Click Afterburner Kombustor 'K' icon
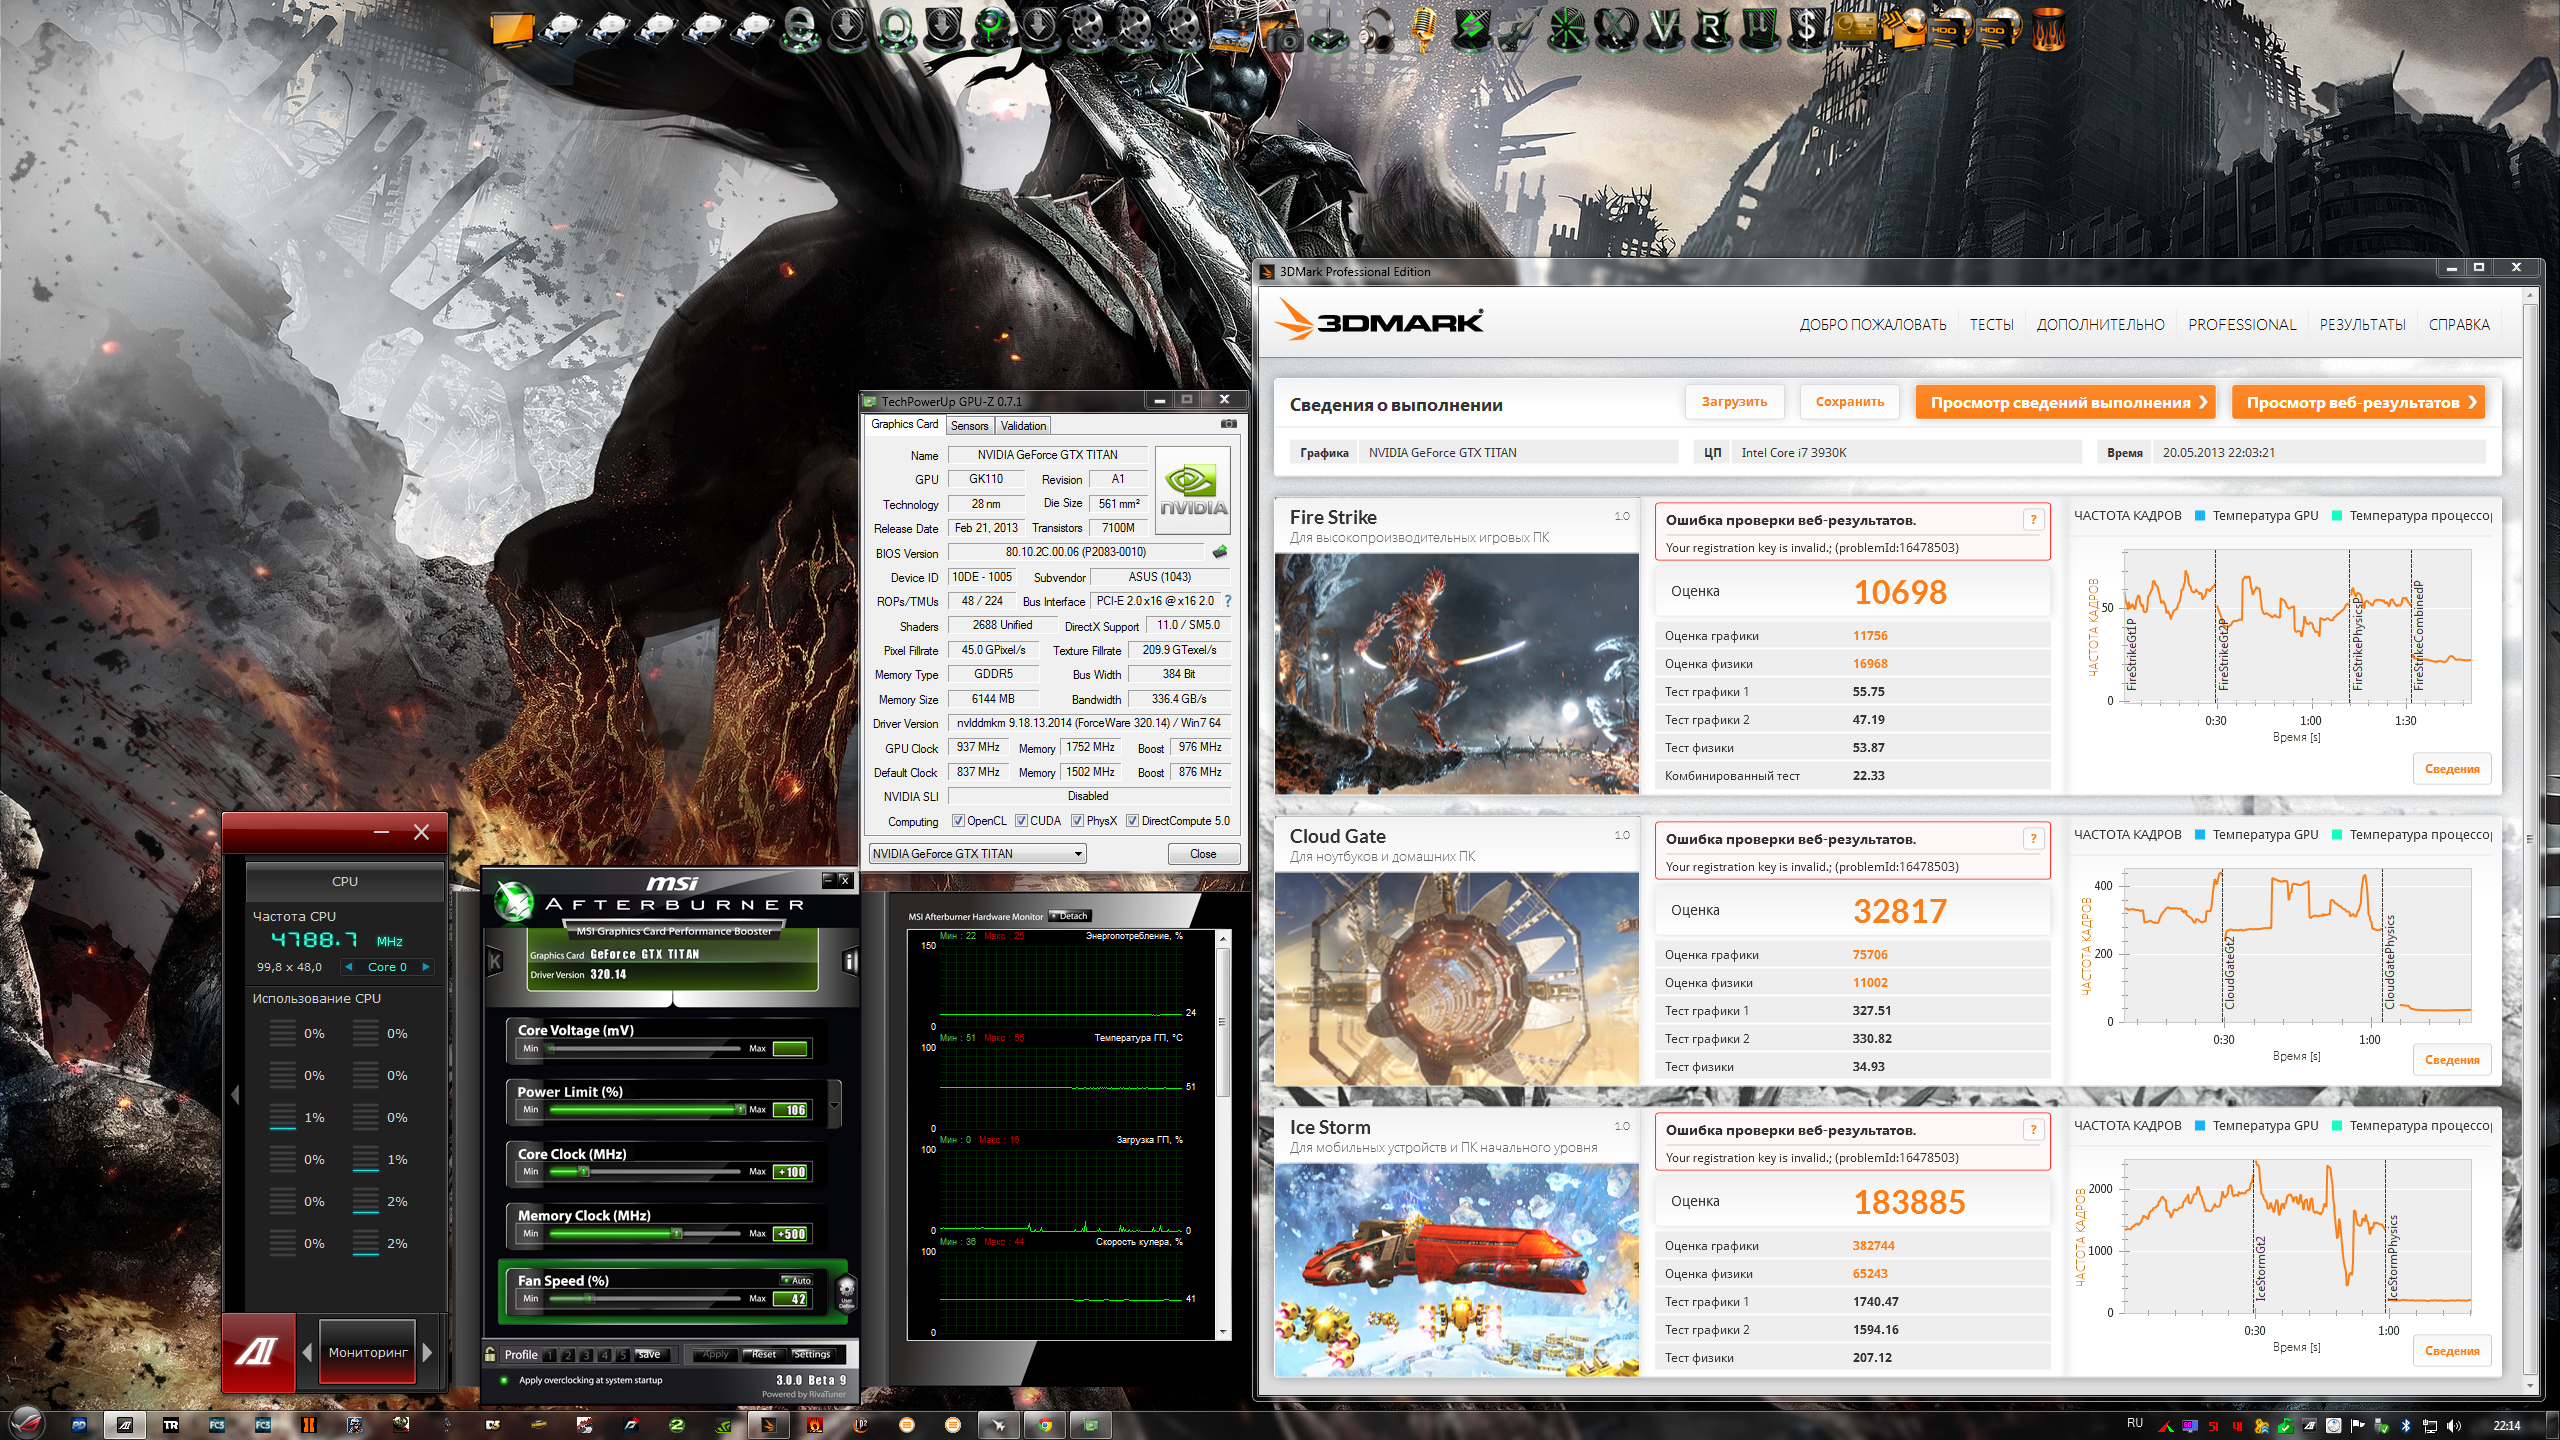Viewport: 2560px width, 1440px height. [494, 961]
